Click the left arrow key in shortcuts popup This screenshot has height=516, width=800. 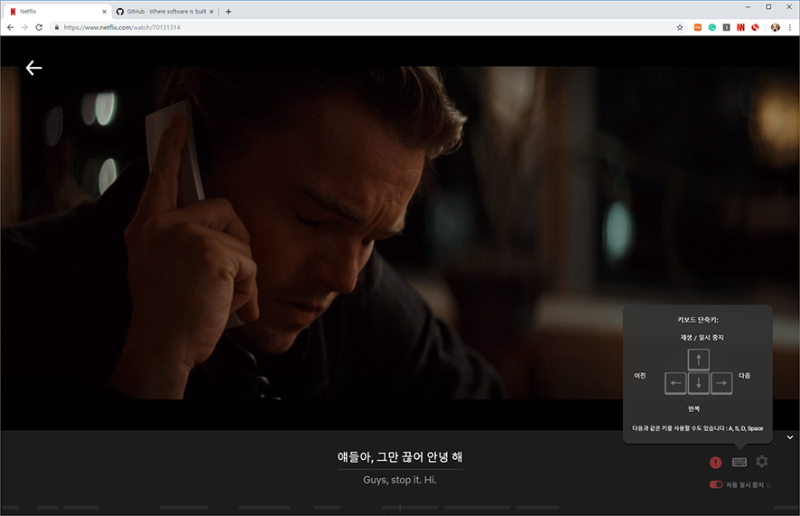coord(675,383)
